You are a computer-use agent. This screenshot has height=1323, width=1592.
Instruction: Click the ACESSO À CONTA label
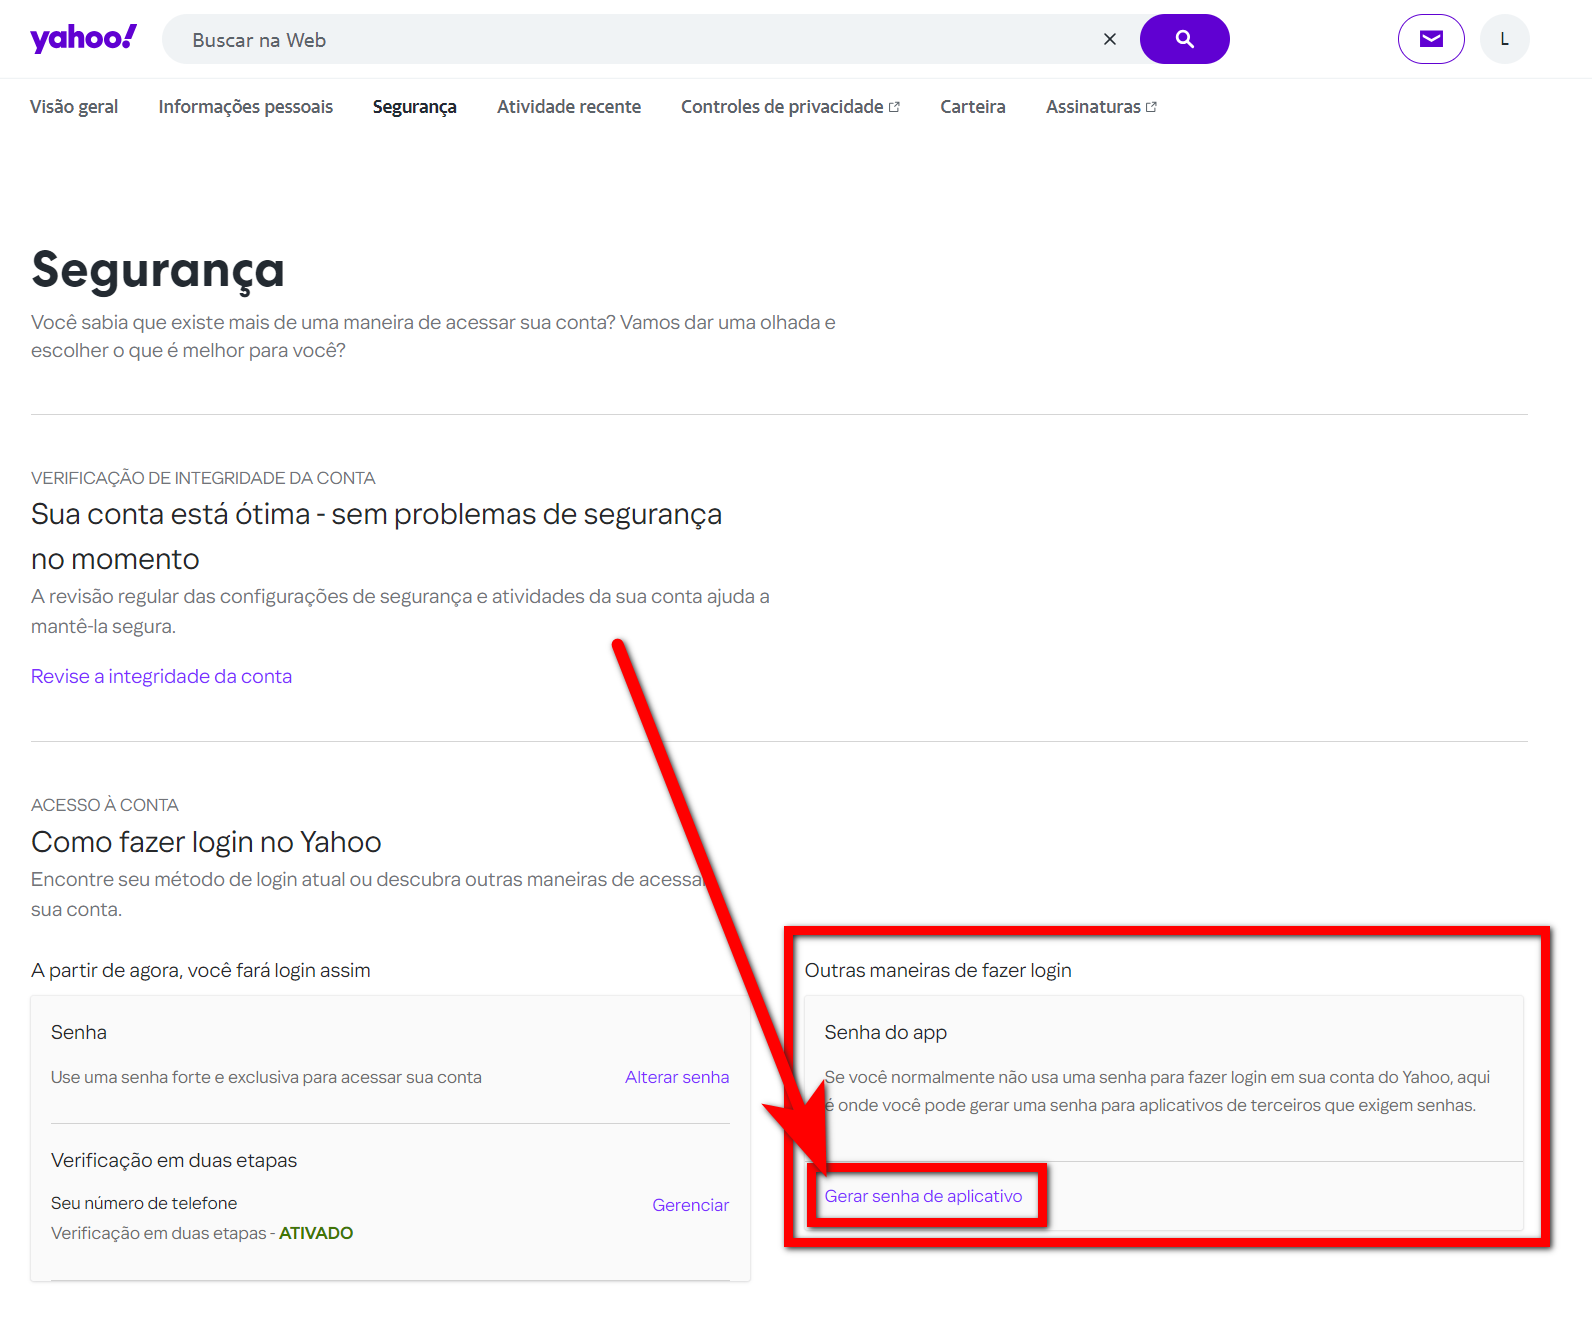(105, 805)
